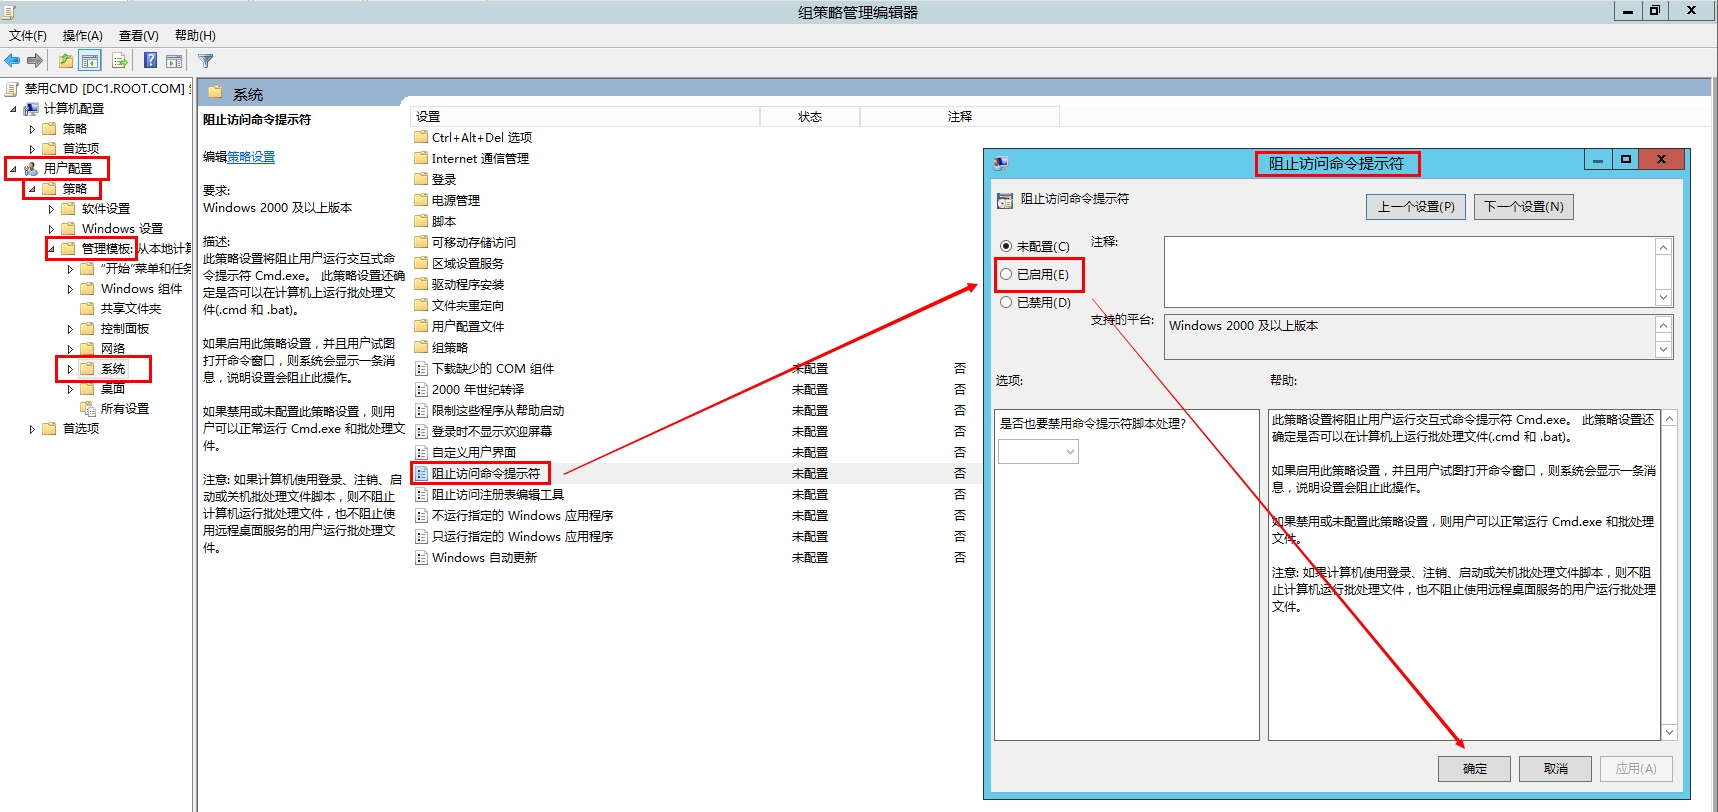This screenshot has width=1718, height=812.
Task: Click the Up One Level folder icon
Action: (65, 61)
